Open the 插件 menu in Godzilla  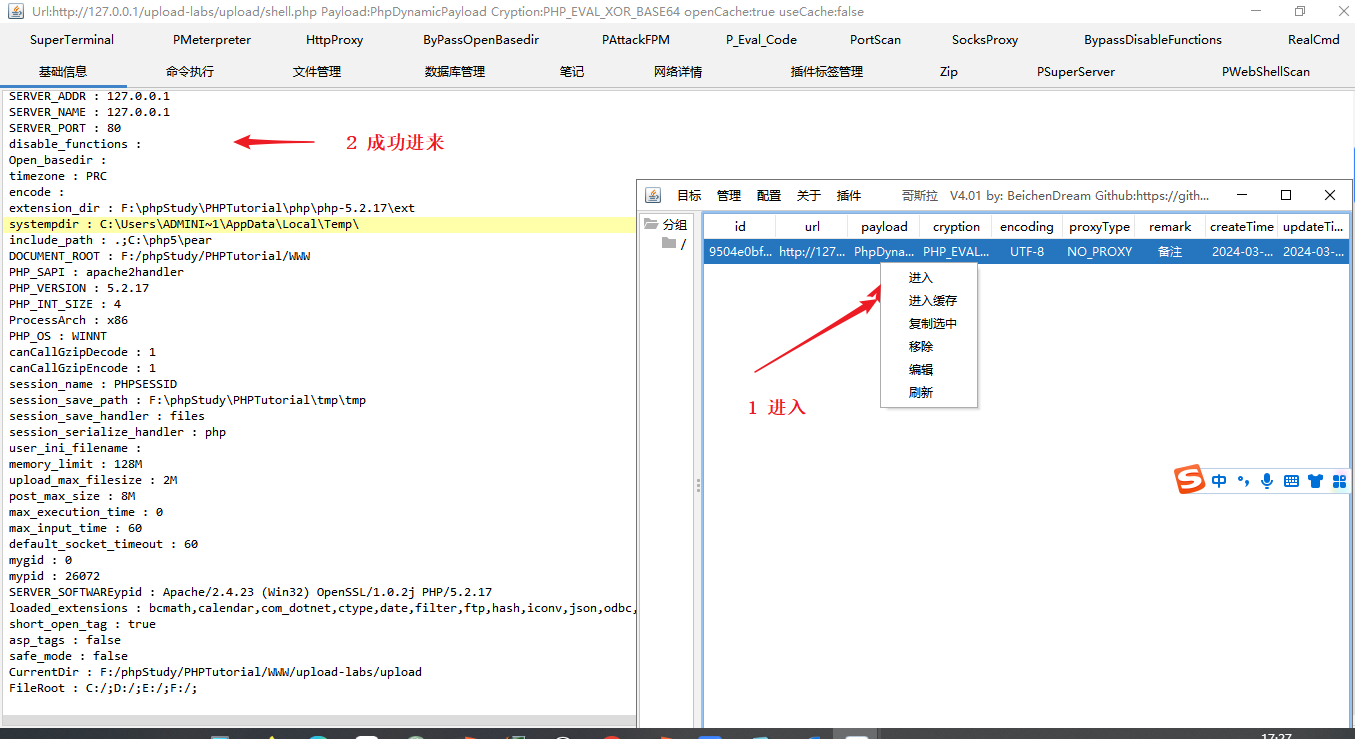click(849, 195)
